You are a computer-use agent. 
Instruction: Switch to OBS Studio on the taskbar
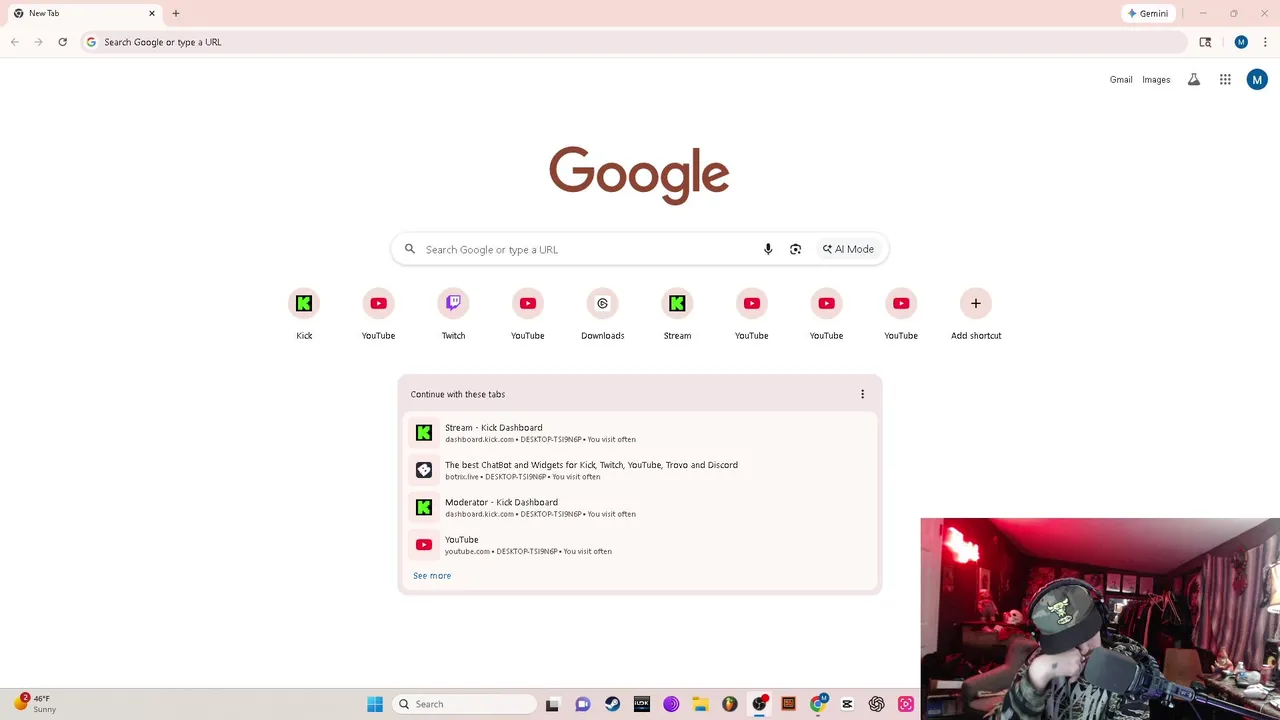pyautogui.click(x=759, y=704)
